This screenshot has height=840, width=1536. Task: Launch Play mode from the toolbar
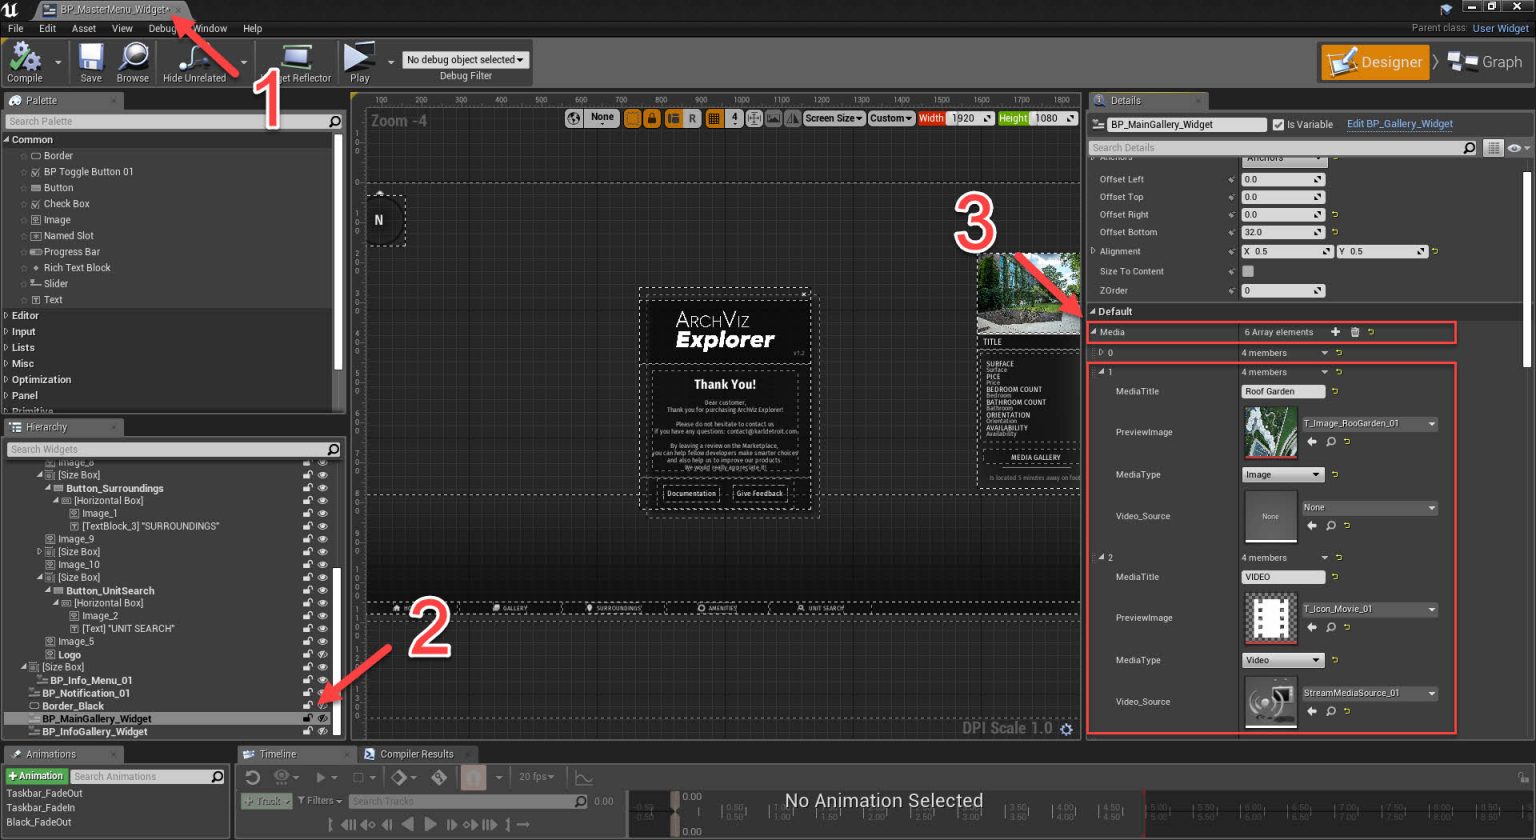pos(358,61)
